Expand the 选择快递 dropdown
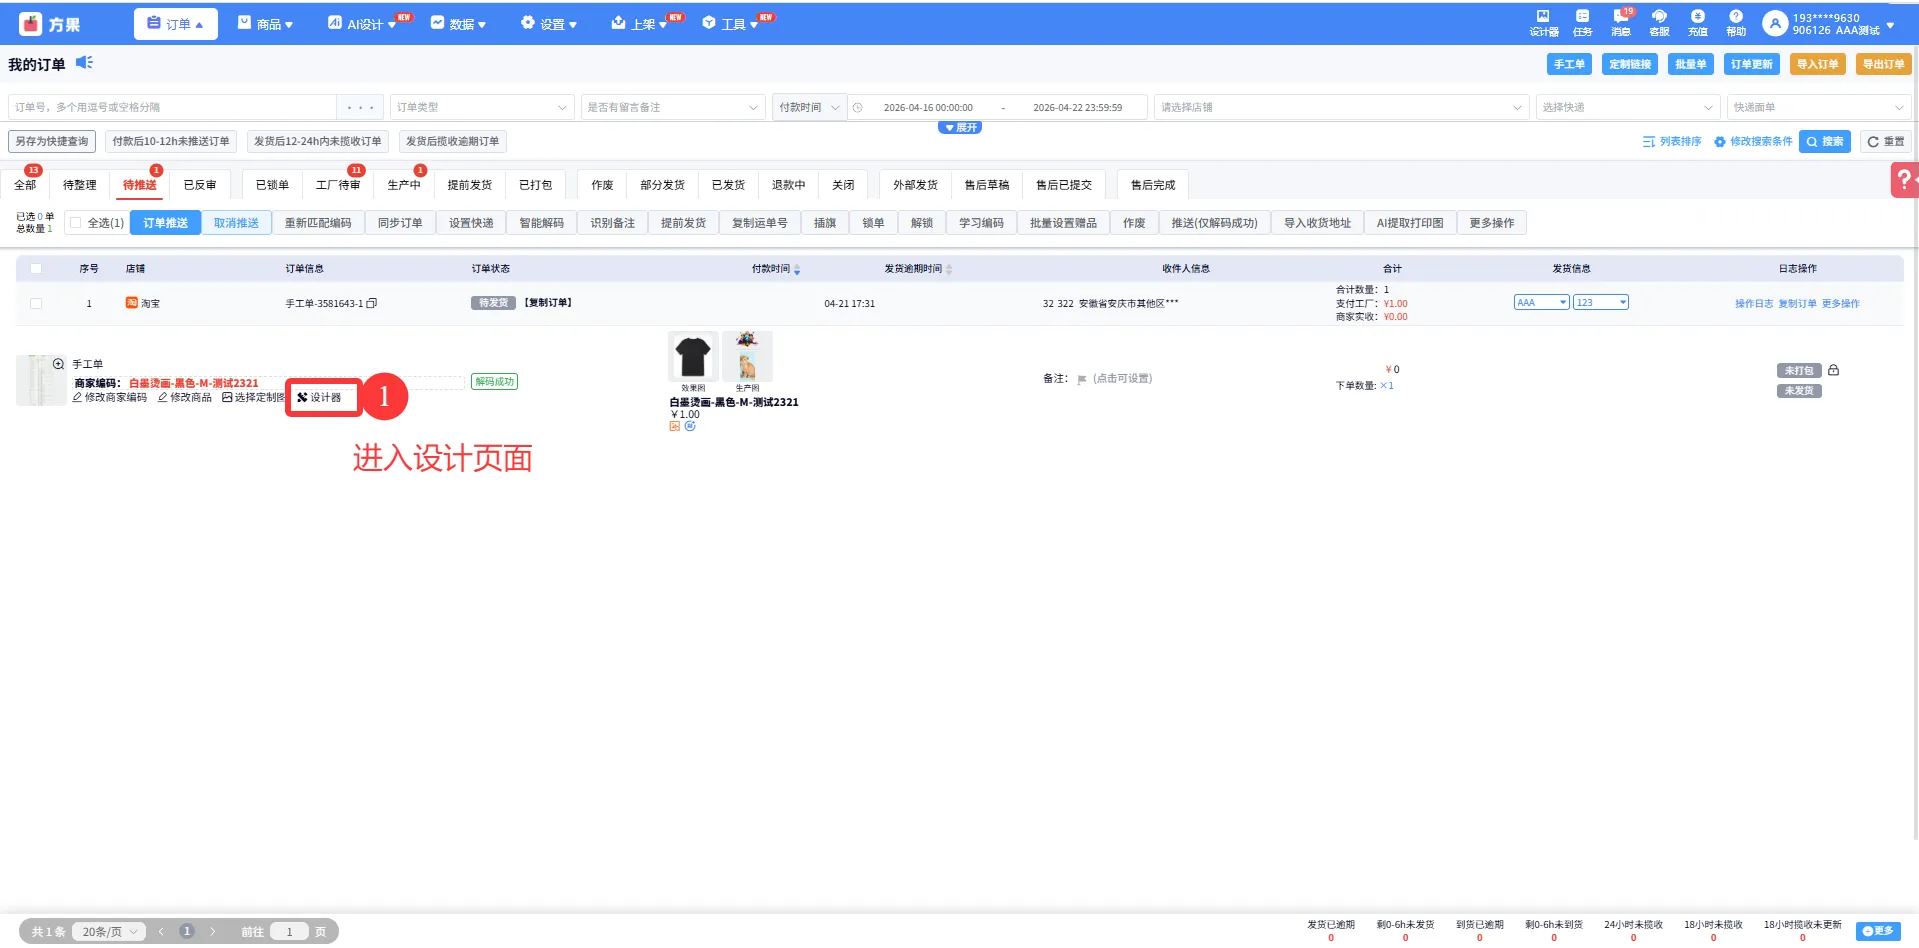Viewport: 1919px width, 948px height. click(1626, 107)
